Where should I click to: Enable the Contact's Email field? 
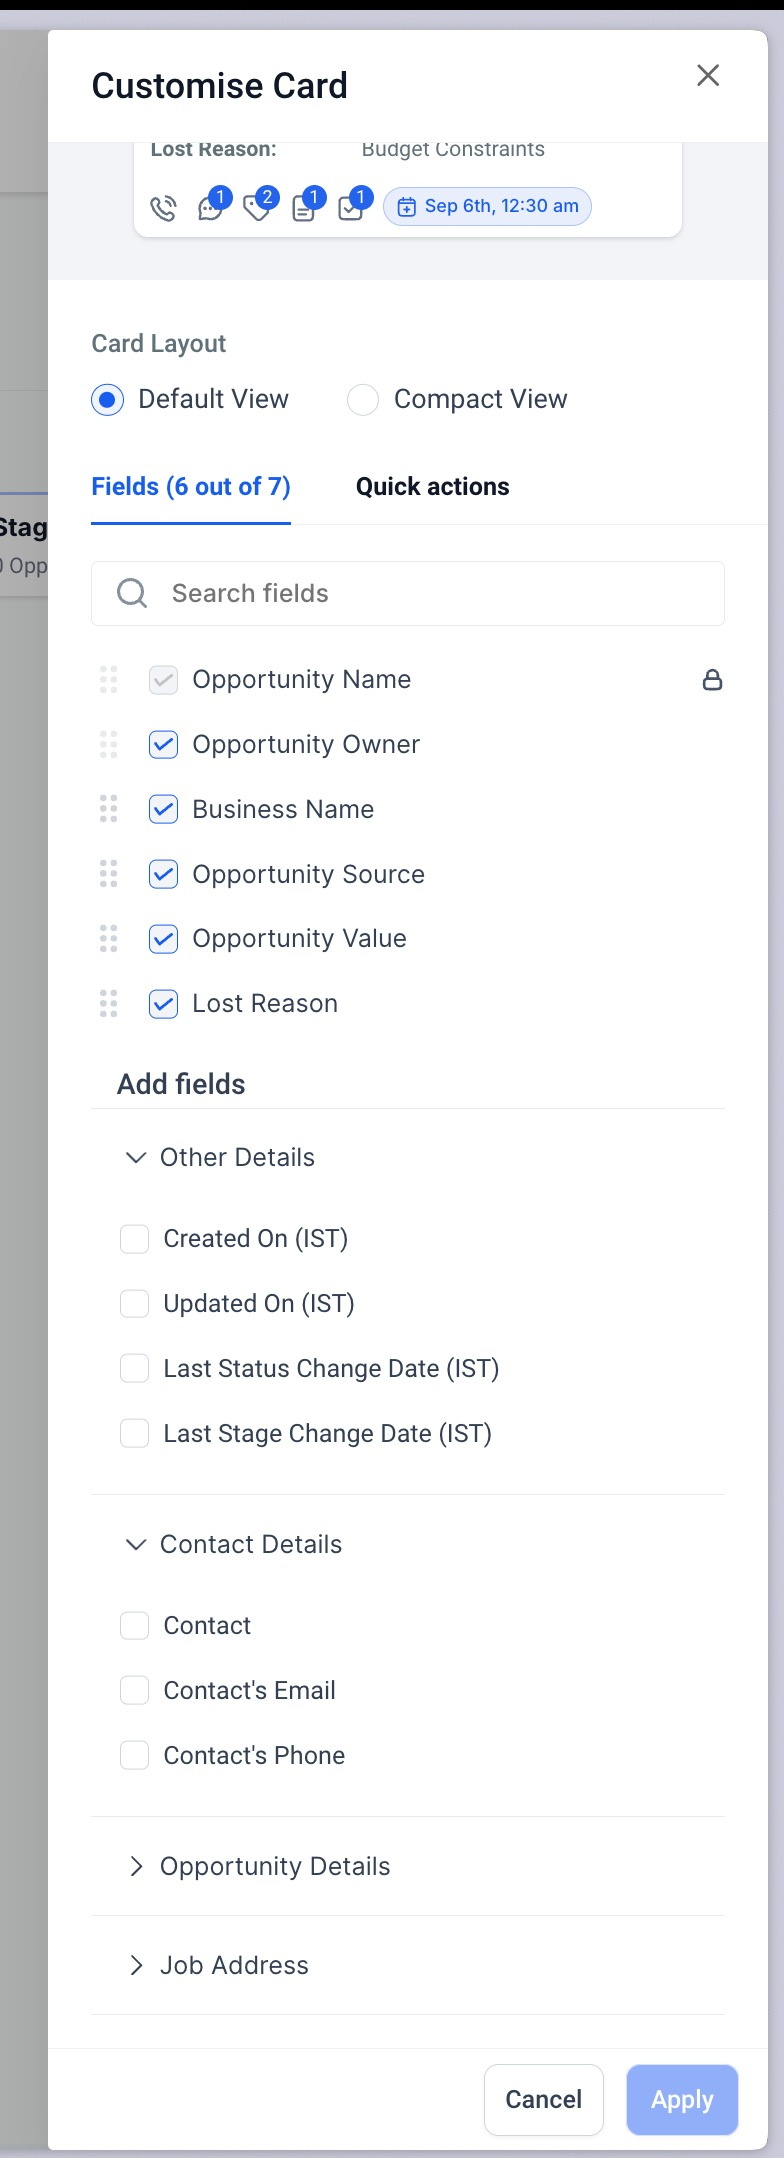(x=134, y=1690)
